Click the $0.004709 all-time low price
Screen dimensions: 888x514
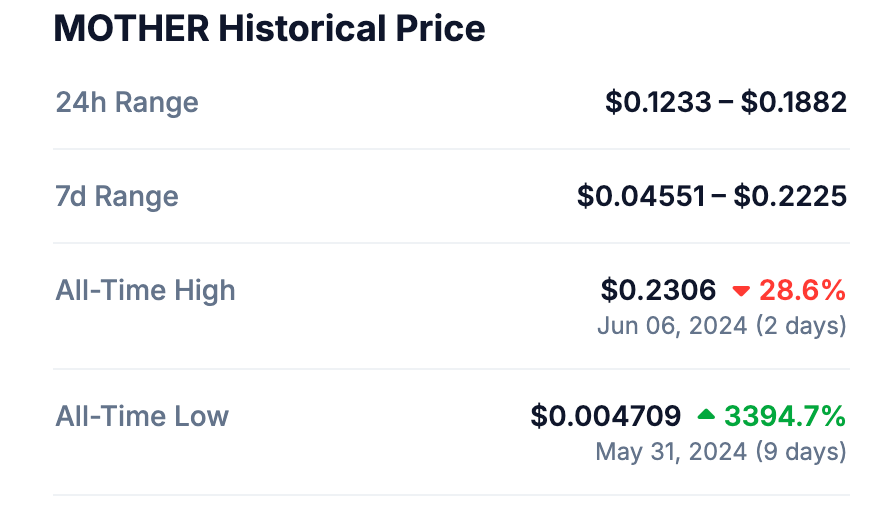[606, 416]
